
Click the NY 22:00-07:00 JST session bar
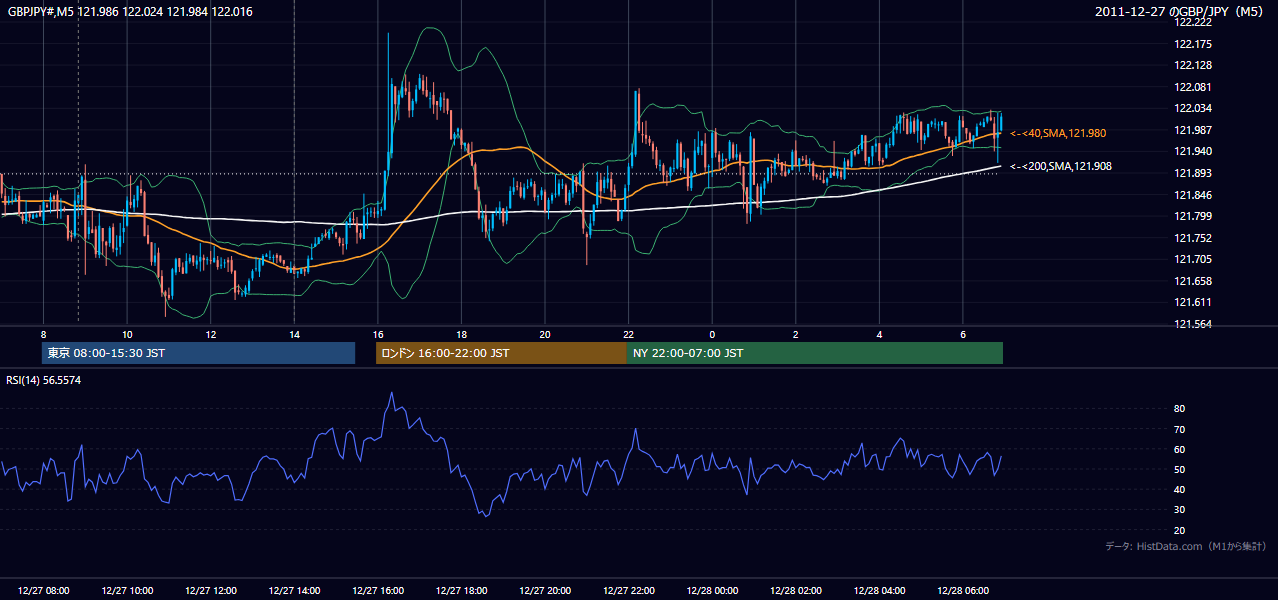815,353
